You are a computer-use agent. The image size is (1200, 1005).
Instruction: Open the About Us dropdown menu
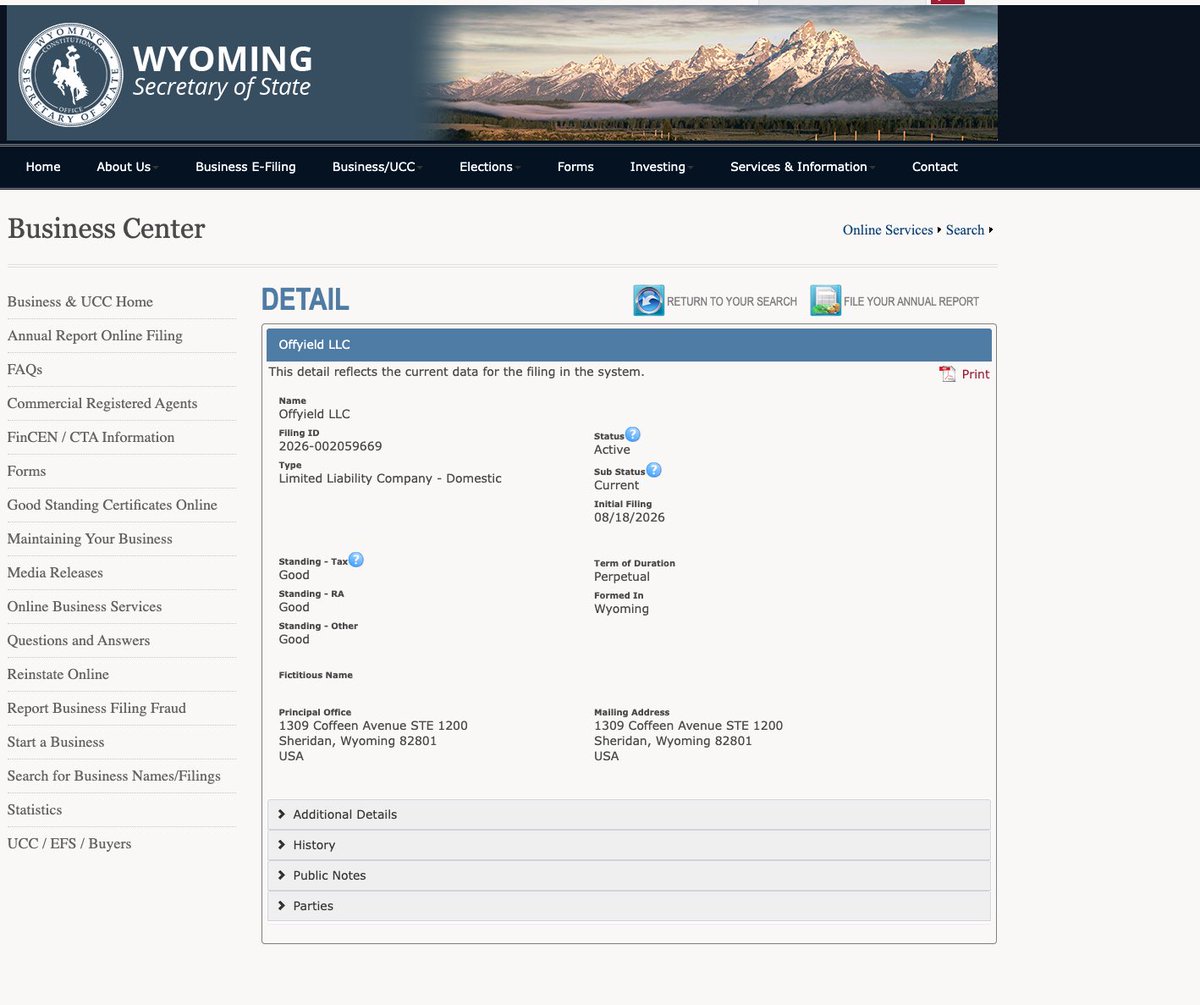coord(127,167)
